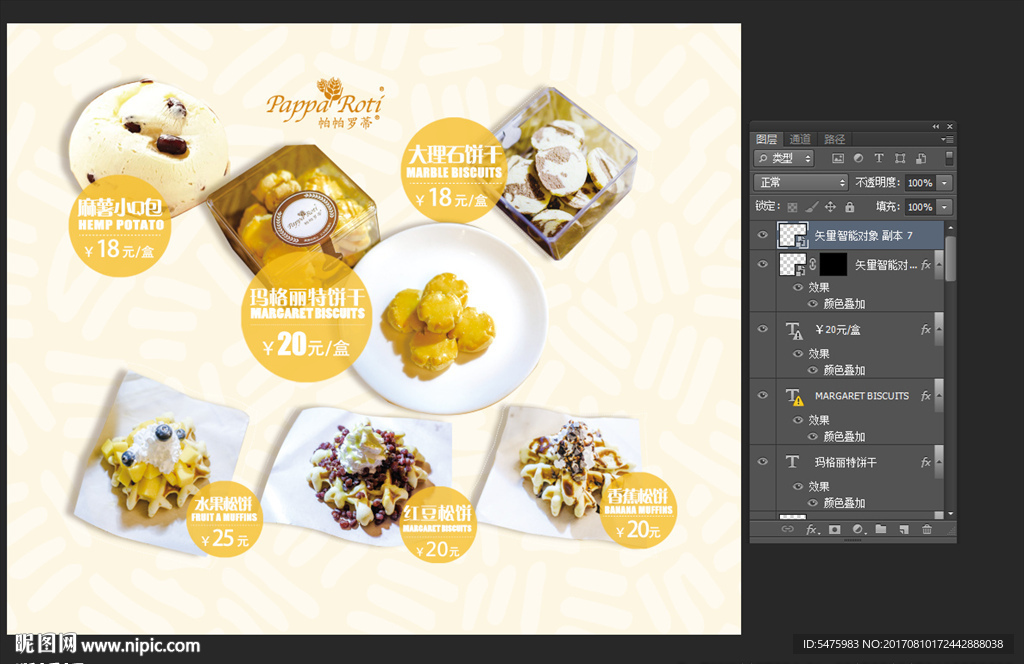1024x664 pixels.
Task: Filter layers by pixel layer icon
Action: [x=838, y=158]
